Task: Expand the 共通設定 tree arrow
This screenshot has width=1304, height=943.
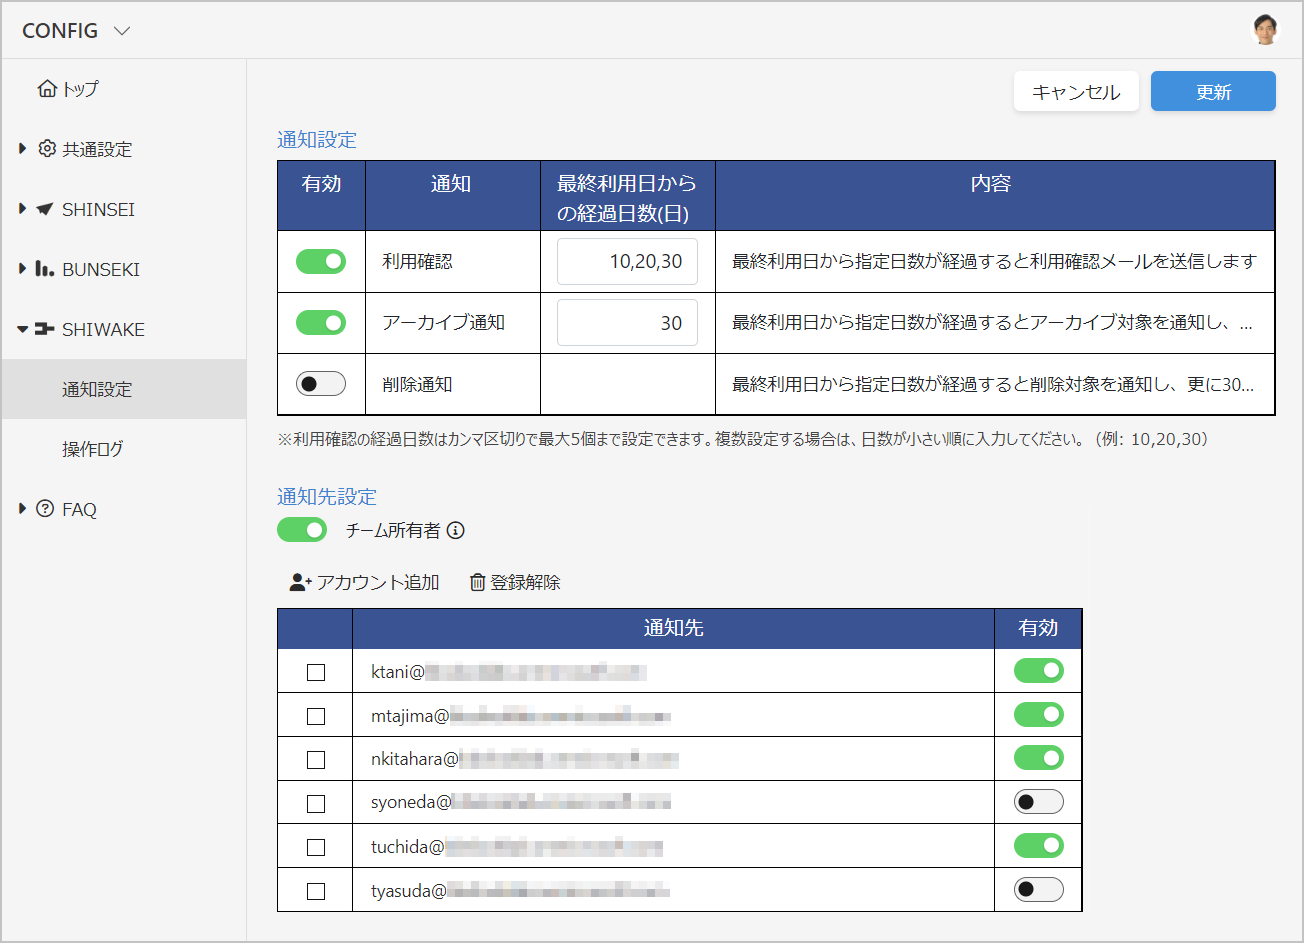Action: pos(23,149)
